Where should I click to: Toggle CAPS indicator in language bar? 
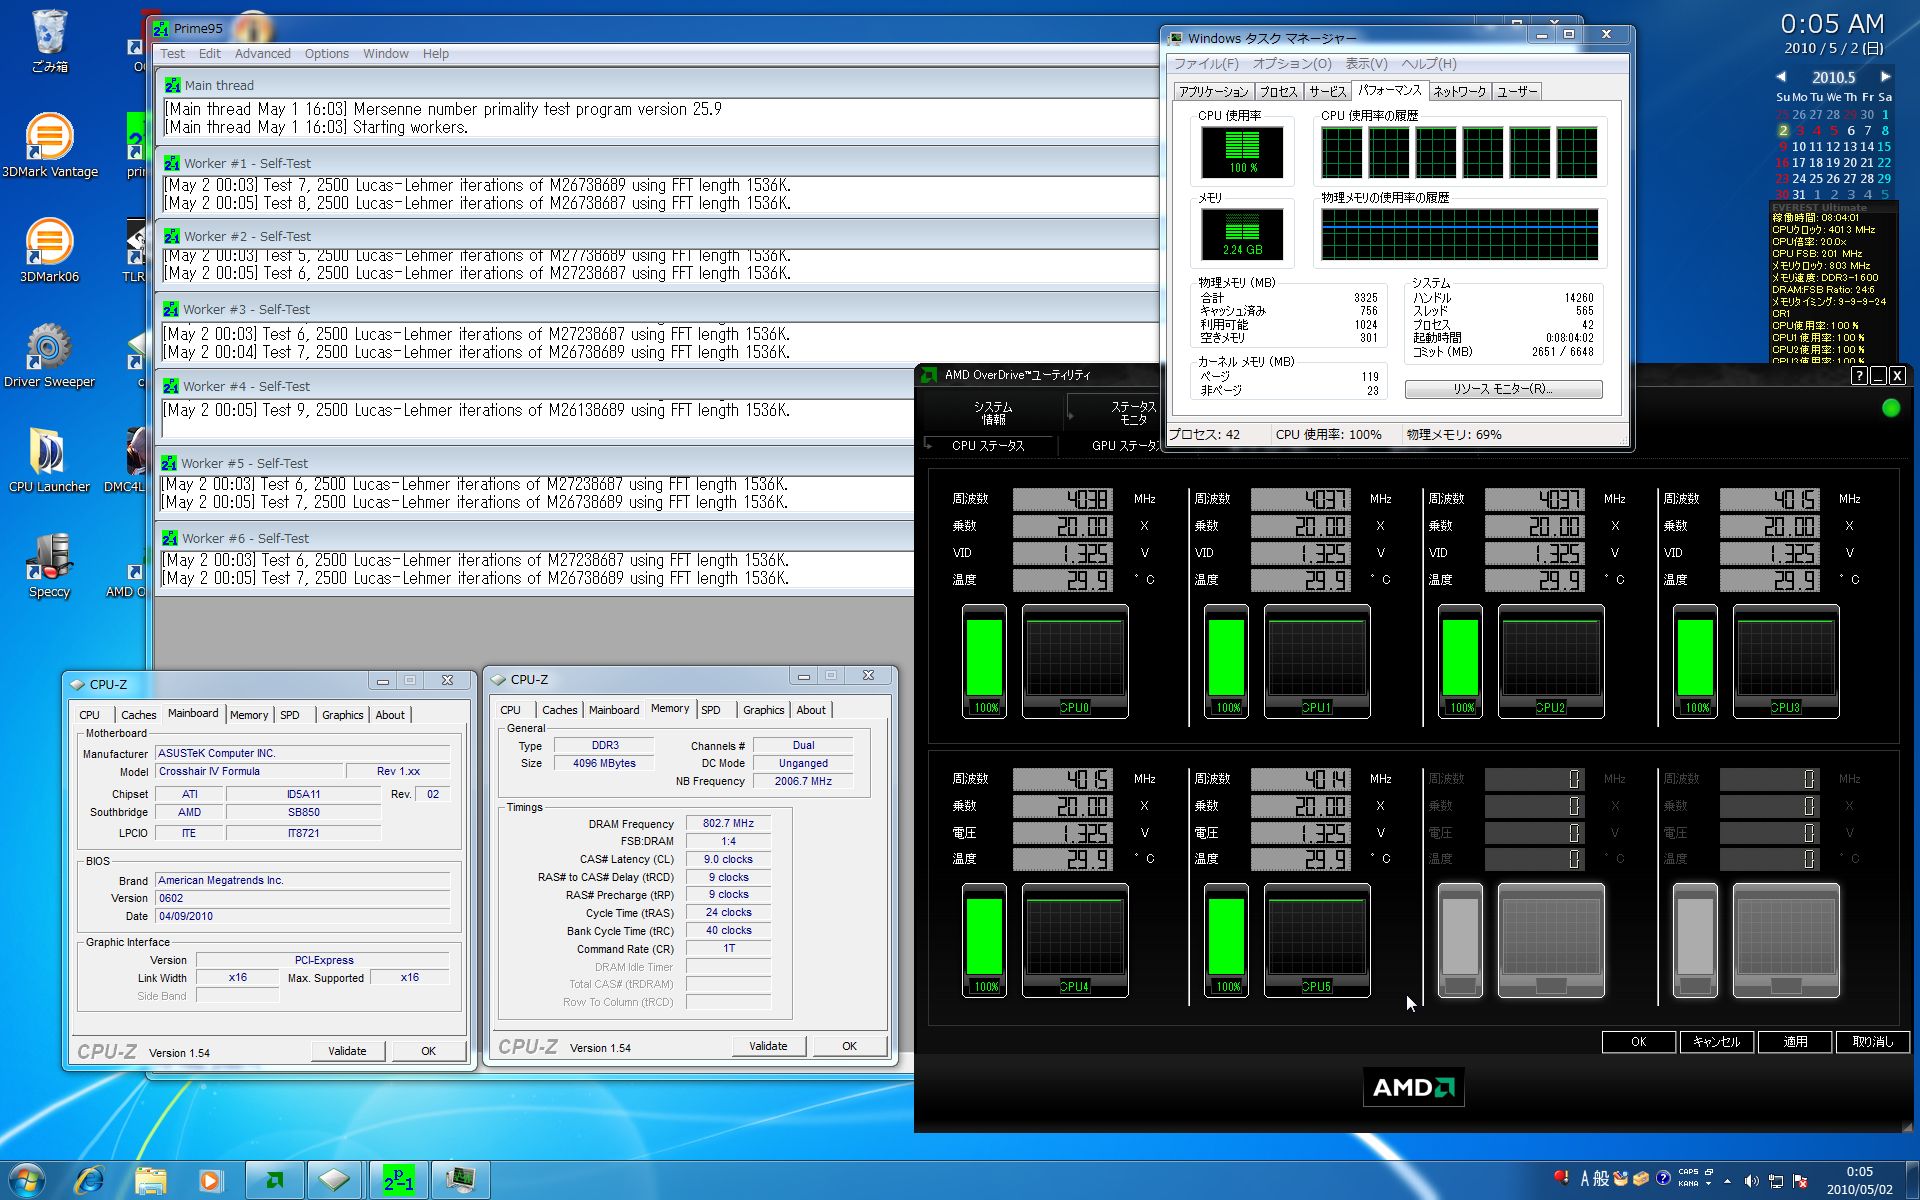(x=1688, y=1172)
